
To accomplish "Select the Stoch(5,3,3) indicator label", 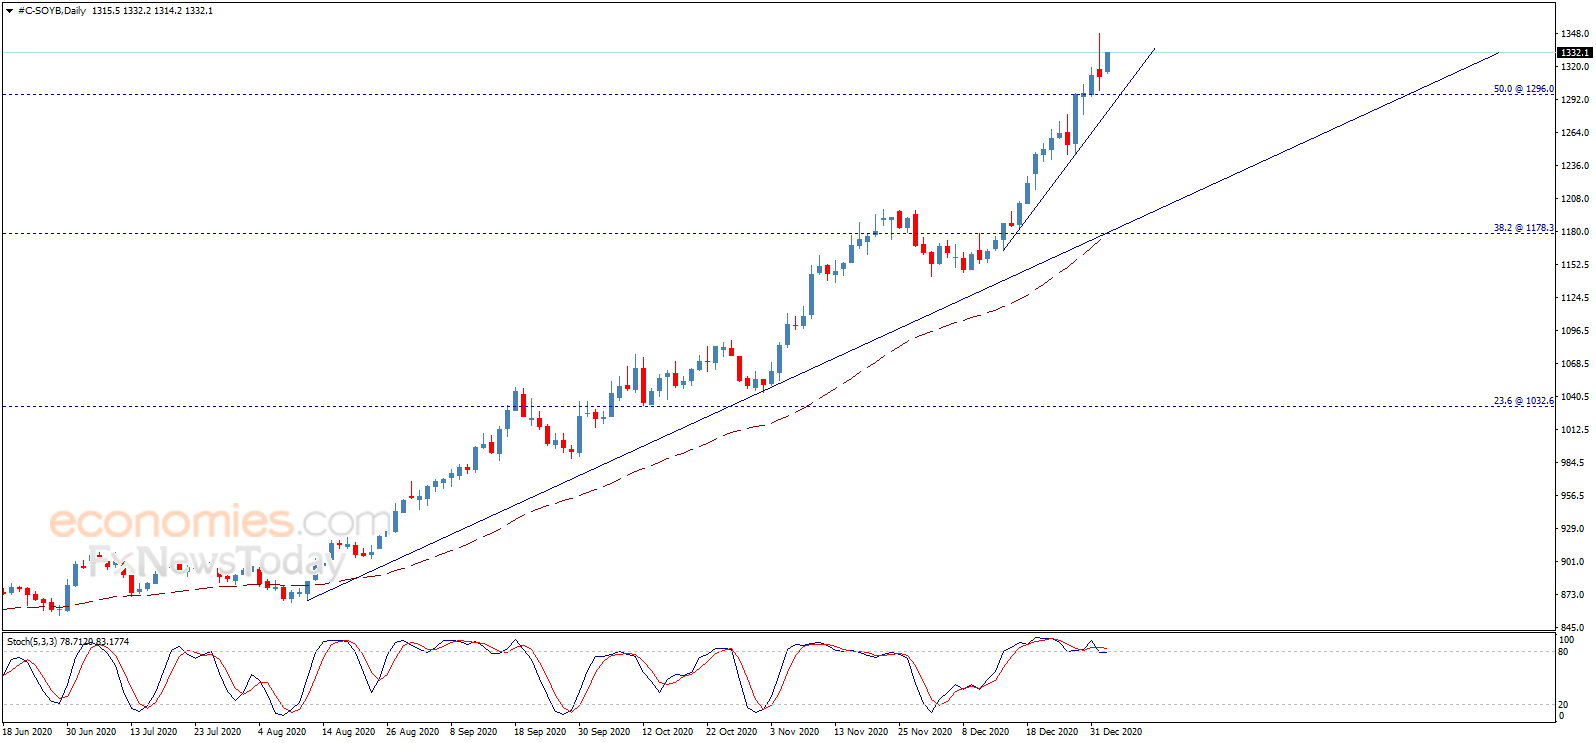I will [x=32, y=642].
